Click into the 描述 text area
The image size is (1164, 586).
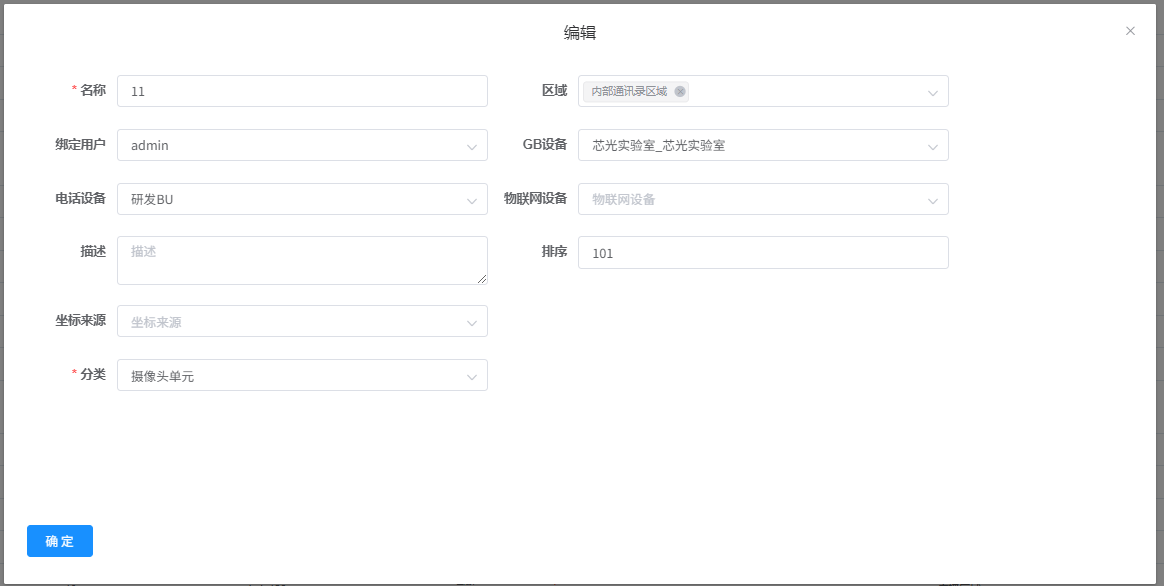pos(300,260)
